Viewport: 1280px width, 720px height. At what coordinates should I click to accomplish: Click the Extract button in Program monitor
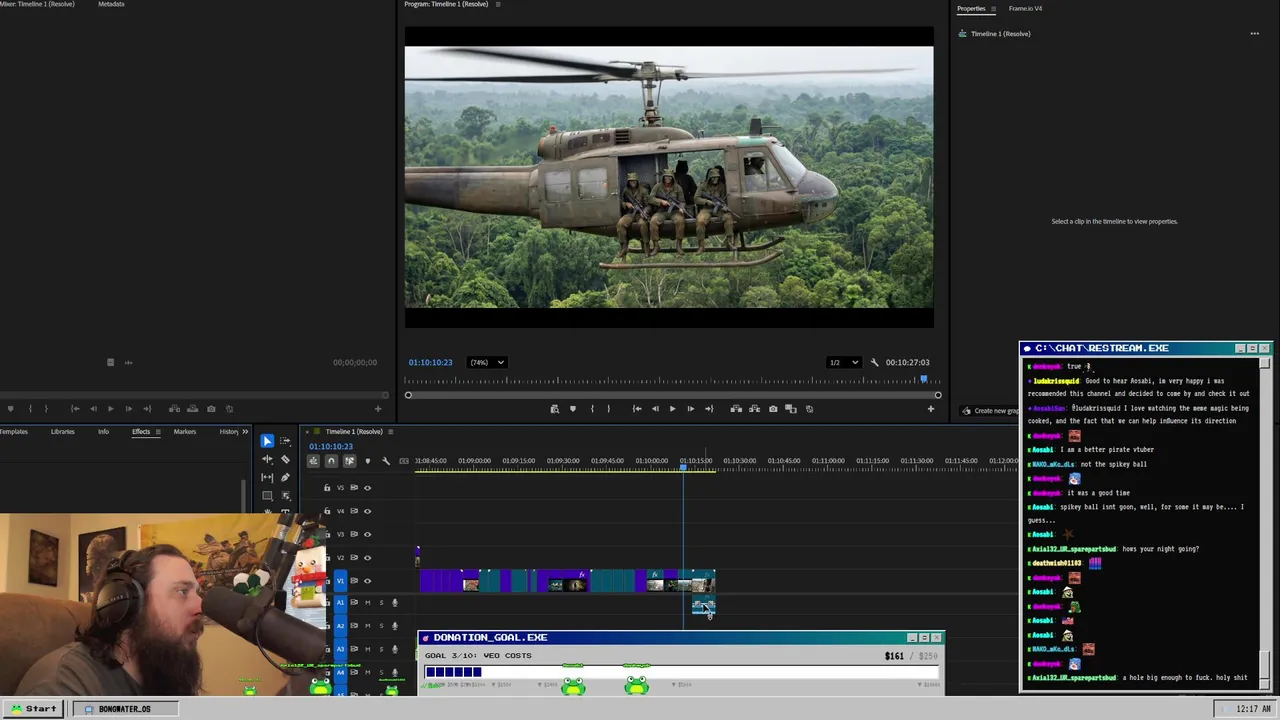point(754,408)
